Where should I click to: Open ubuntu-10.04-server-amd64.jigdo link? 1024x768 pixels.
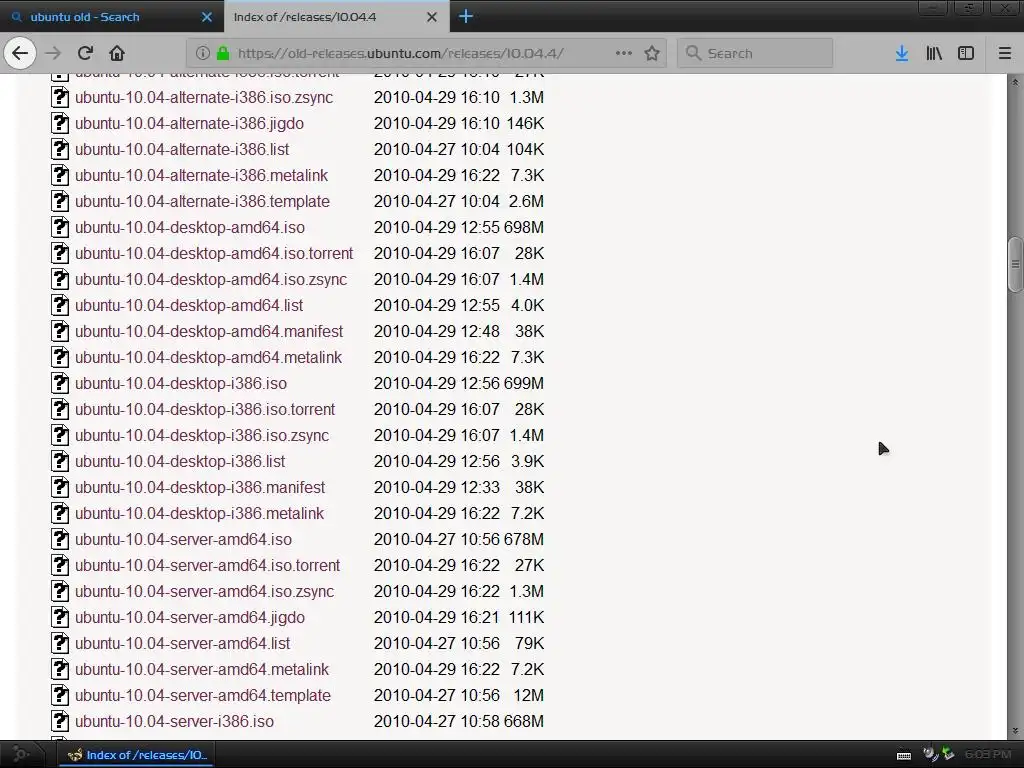click(190, 618)
